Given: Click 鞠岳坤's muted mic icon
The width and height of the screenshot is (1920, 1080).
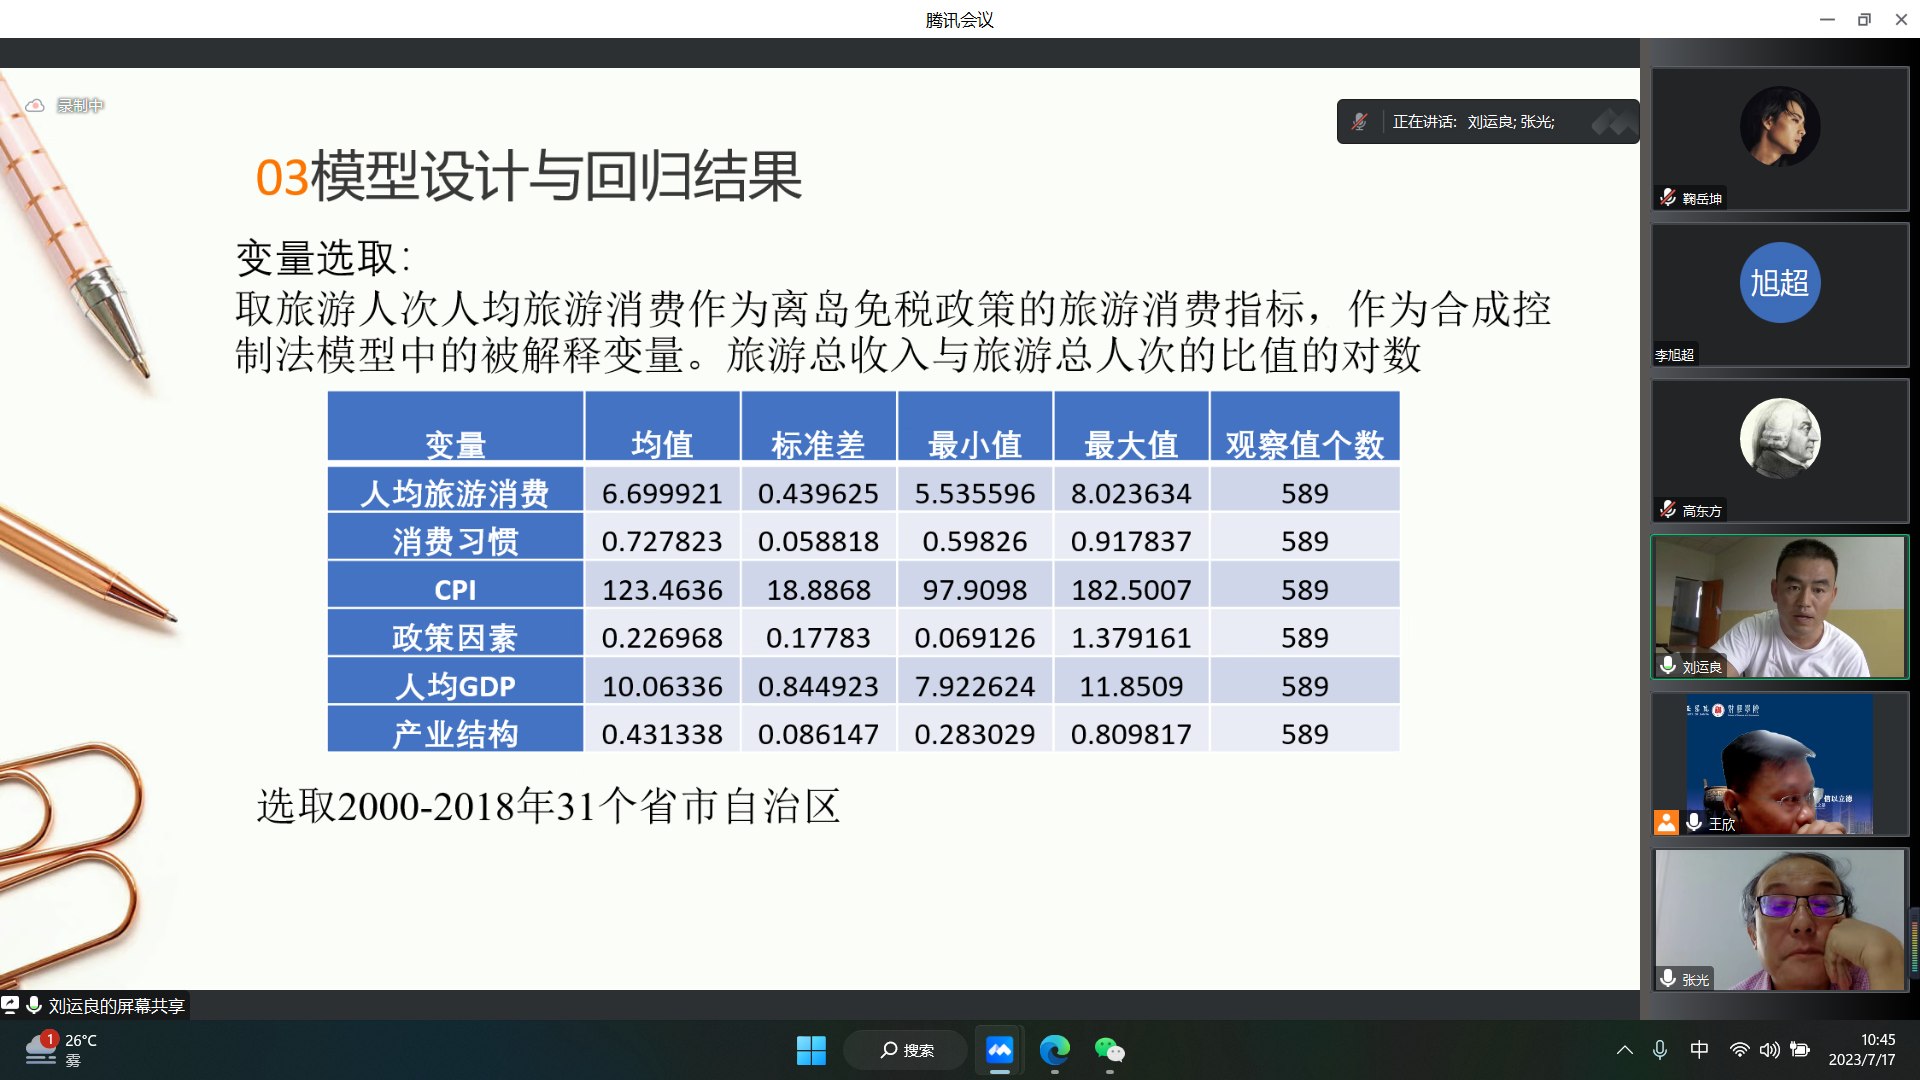Looking at the screenshot, I should tap(1668, 198).
